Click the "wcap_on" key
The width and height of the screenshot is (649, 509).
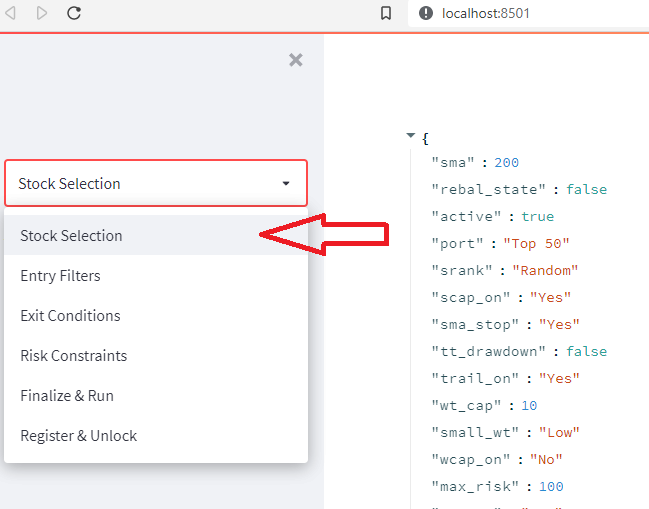tap(471, 459)
